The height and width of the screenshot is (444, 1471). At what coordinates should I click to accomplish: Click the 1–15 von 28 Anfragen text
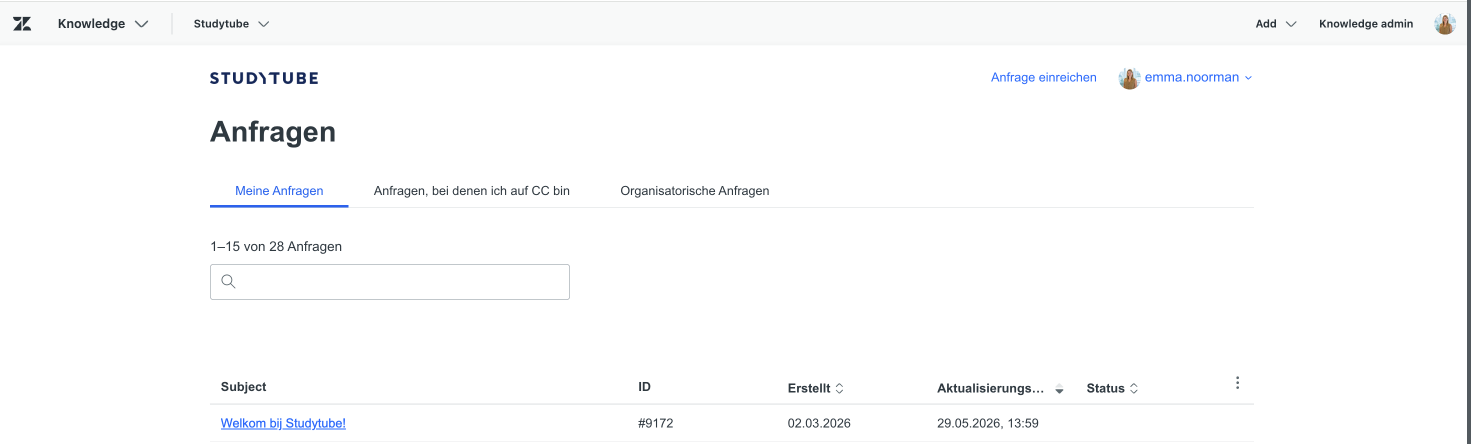276,246
